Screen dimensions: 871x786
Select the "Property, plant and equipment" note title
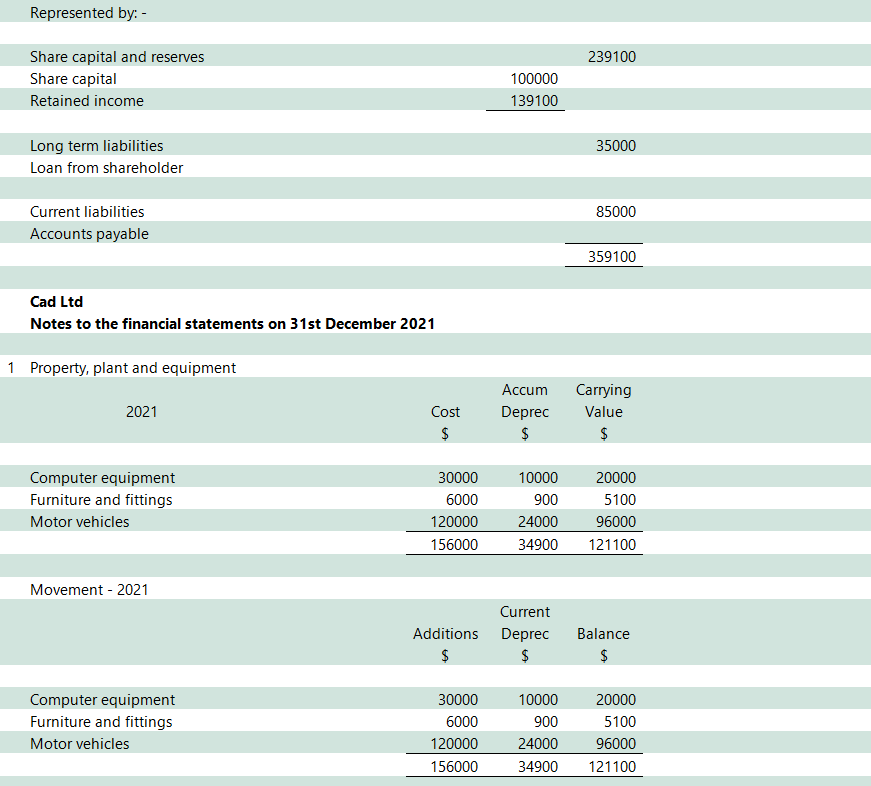tap(133, 368)
